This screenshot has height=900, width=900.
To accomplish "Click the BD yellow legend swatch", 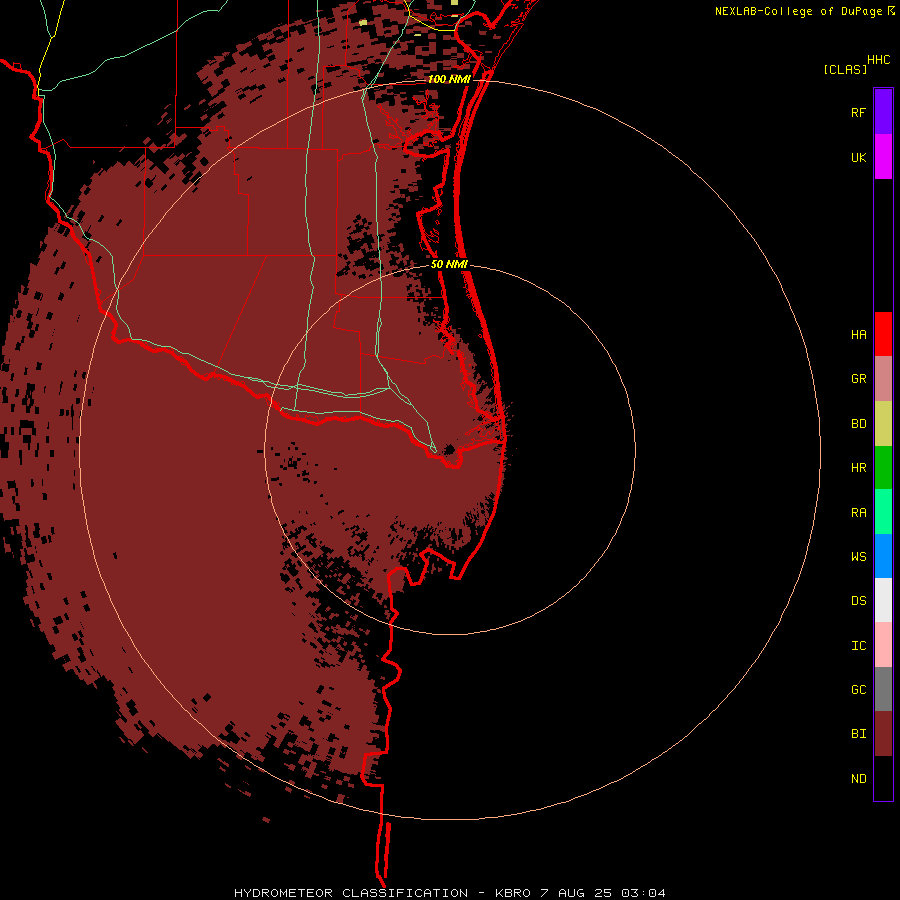I will (883, 423).
